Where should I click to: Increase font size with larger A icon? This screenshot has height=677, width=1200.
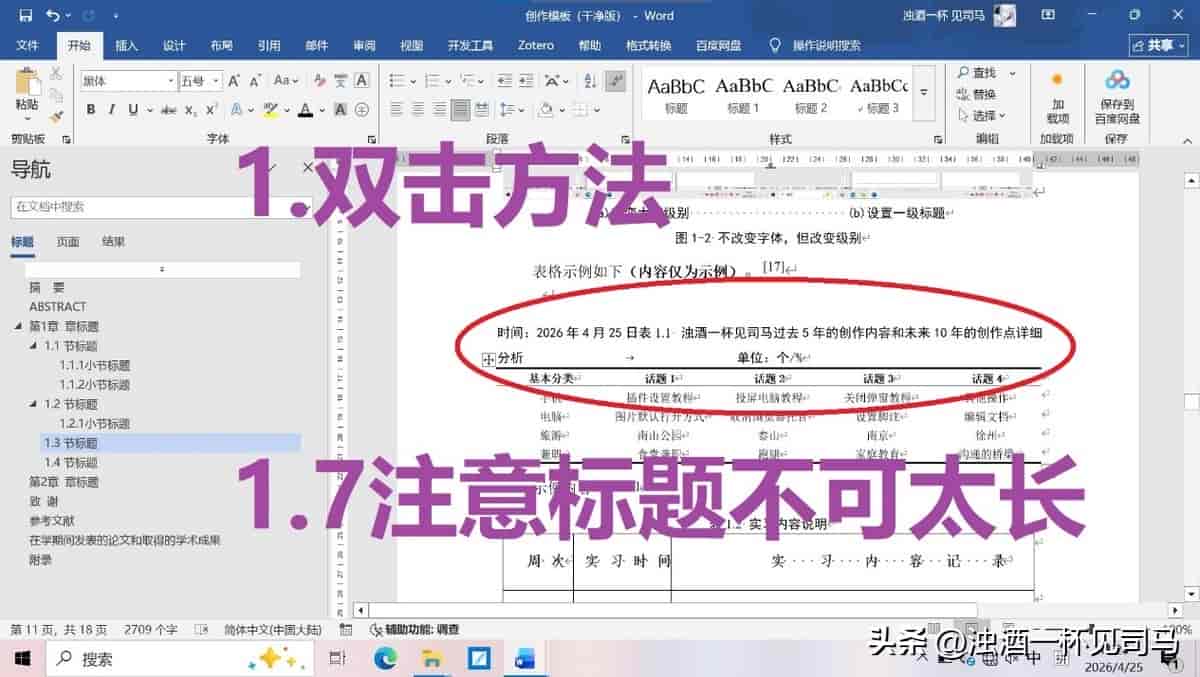(233, 81)
